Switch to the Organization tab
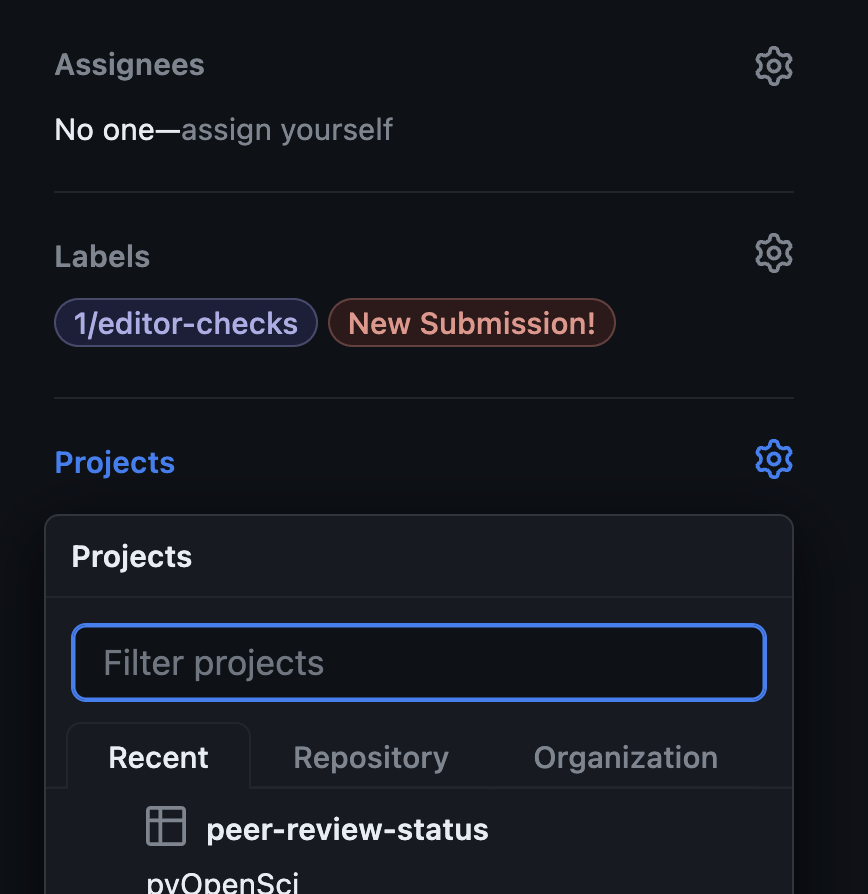This screenshot has height=894, width=868. 625,758
